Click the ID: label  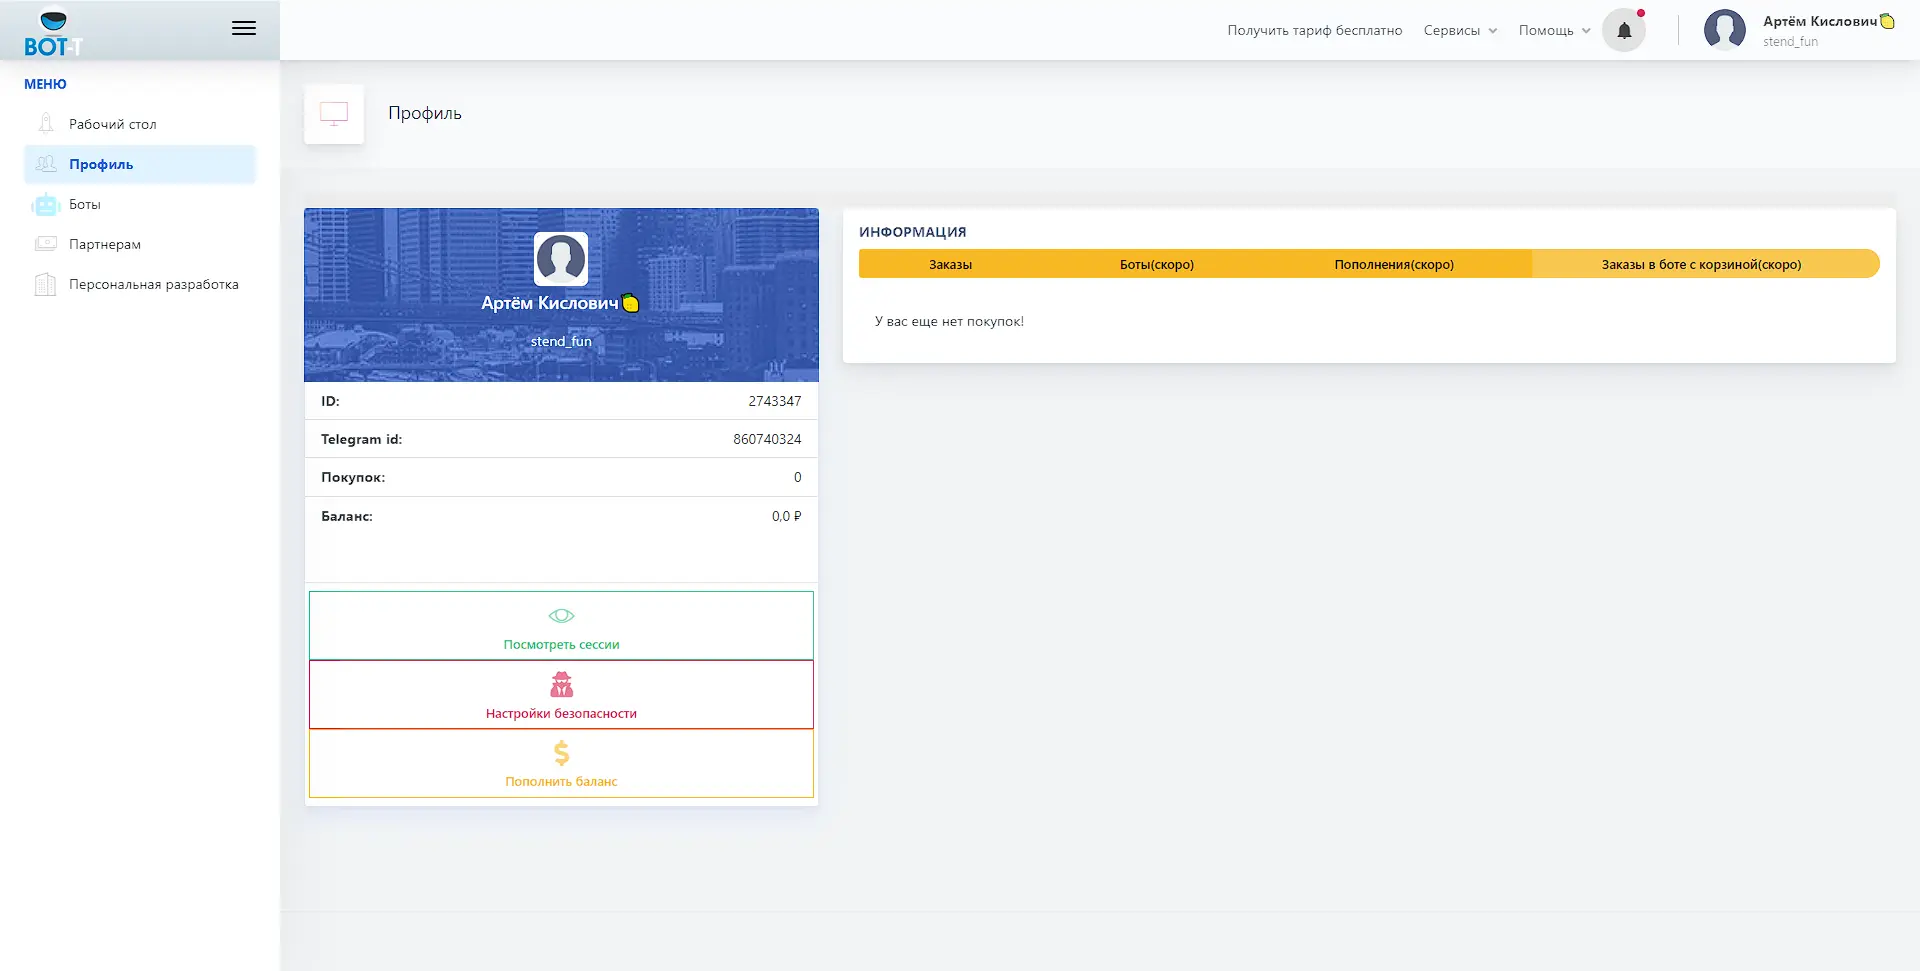pyautogui.click(x=330, y=401)
